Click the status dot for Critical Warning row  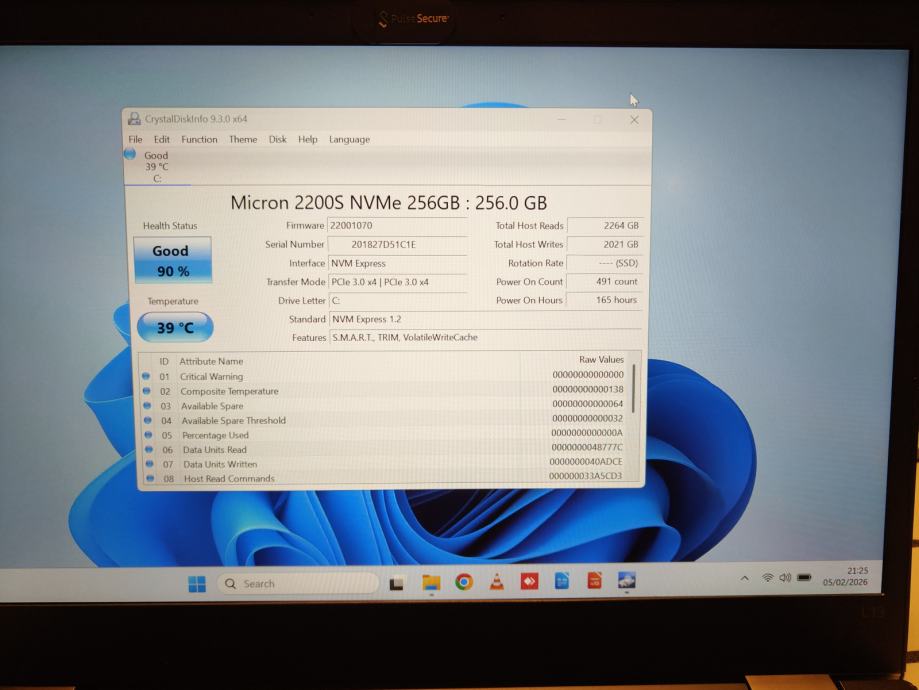click(x=146, y=376)
